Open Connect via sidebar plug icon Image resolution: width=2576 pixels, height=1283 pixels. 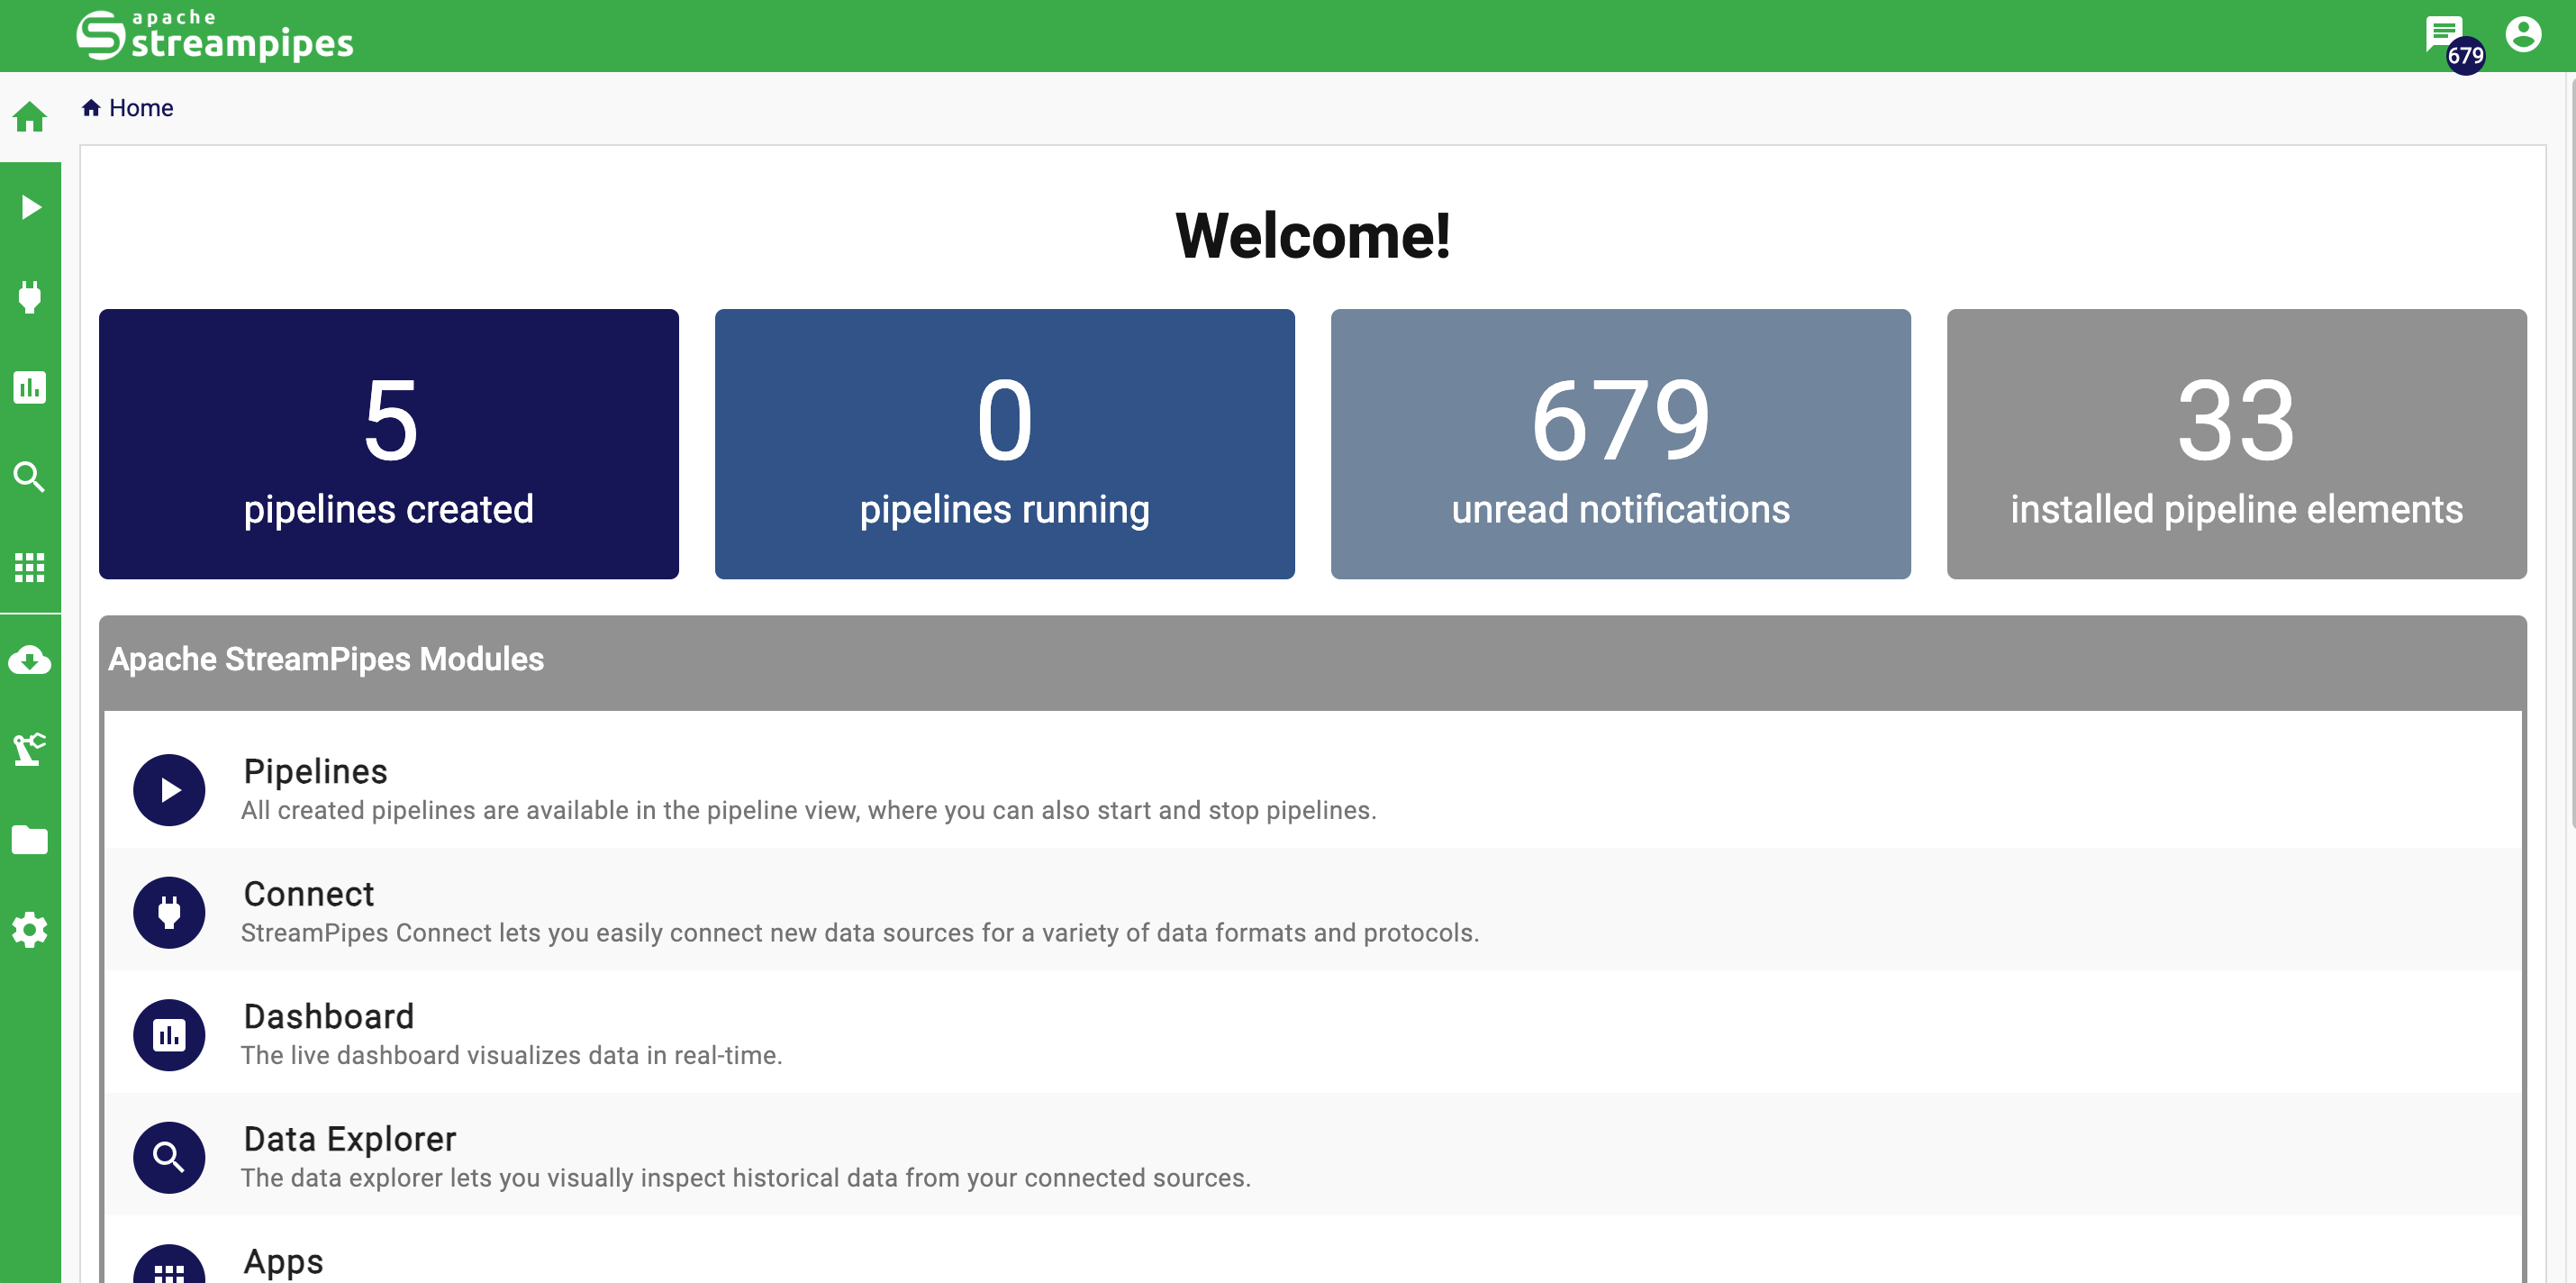pos(30,297)
